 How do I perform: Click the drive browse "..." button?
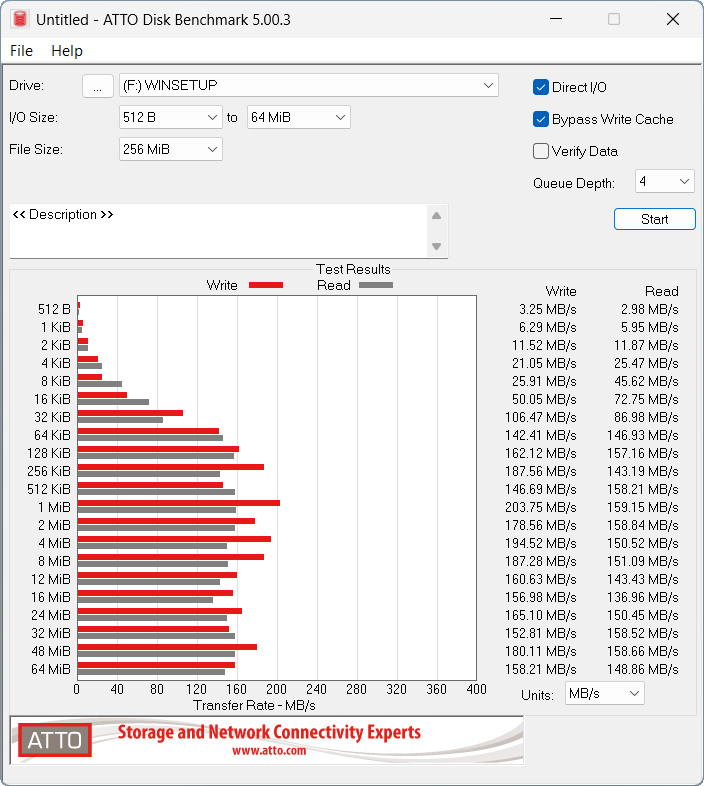tap(97, 86)
